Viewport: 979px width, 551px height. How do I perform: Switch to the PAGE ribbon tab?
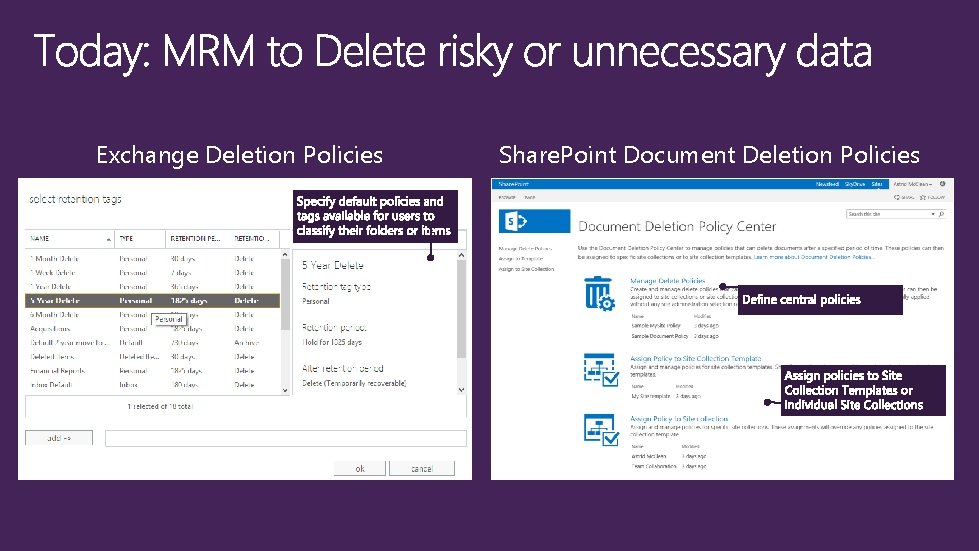coord(529,197)
